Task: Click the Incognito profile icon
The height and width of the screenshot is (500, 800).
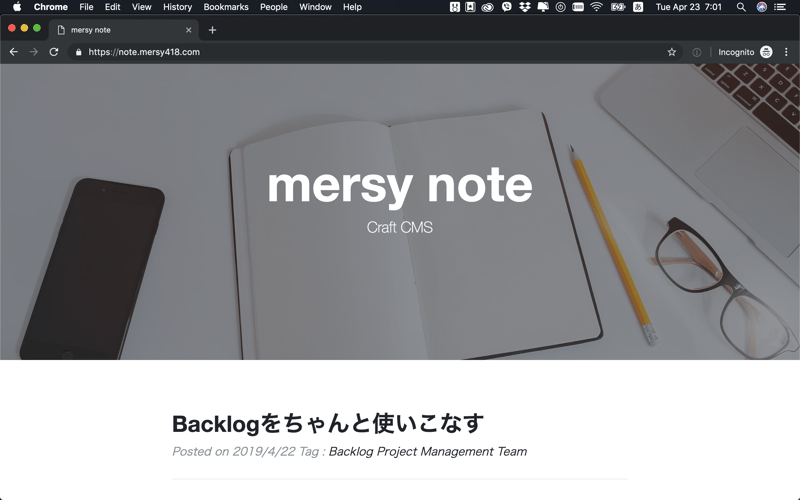Action: (766, 52)
